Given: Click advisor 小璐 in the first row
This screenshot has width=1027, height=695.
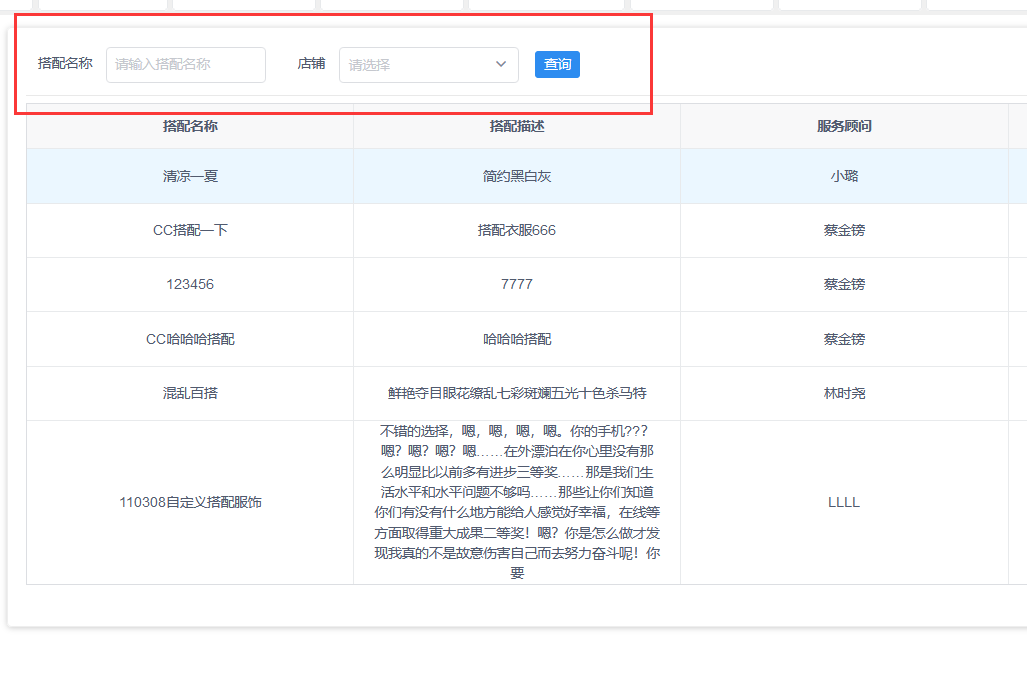Looking at the screenshot, I should tap(844, 176).
